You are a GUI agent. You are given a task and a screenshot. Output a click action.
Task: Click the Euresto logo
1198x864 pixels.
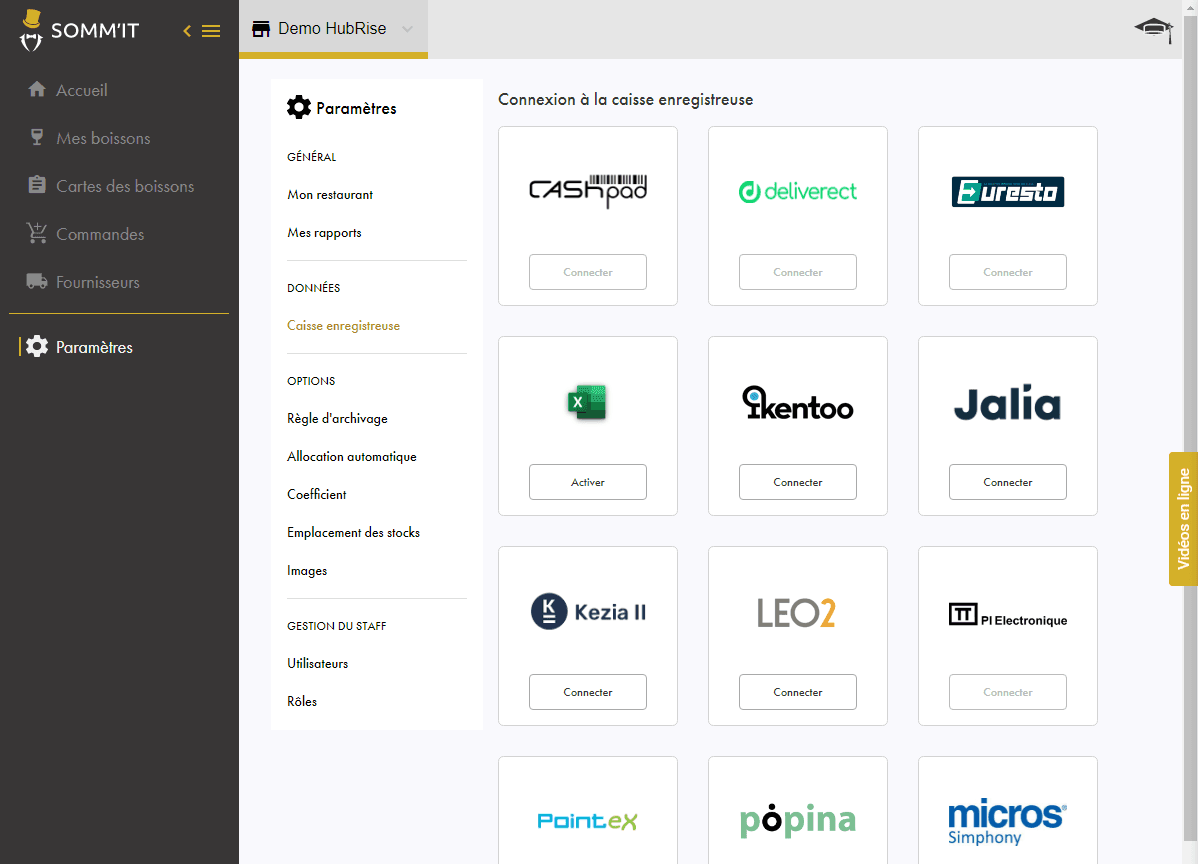pyautogui.click(x=1008, y=192)
